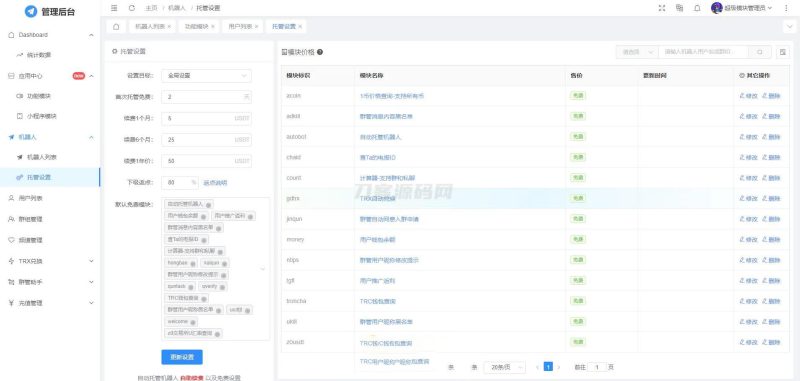800x381 pixels.
Task: Open table column settings icon
Action: 782,52
